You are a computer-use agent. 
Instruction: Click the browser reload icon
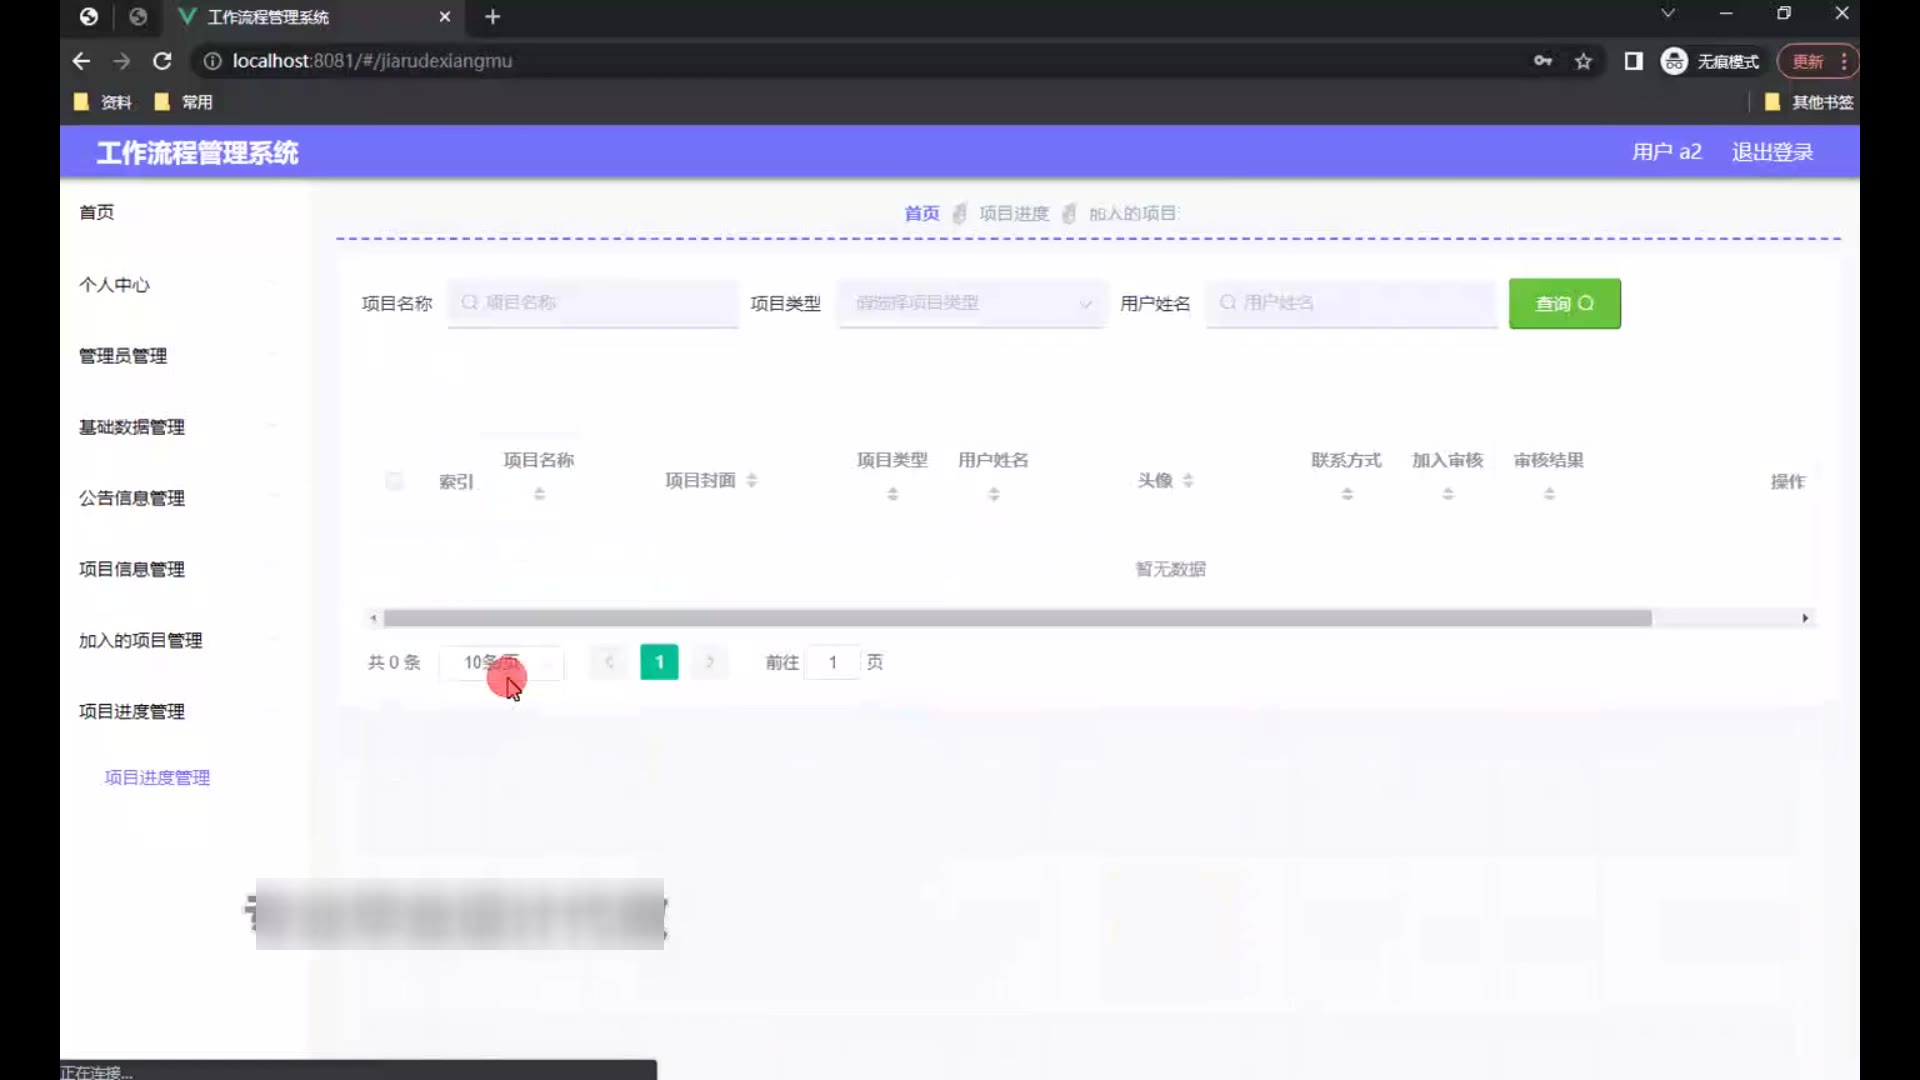[x=162, y=61]
